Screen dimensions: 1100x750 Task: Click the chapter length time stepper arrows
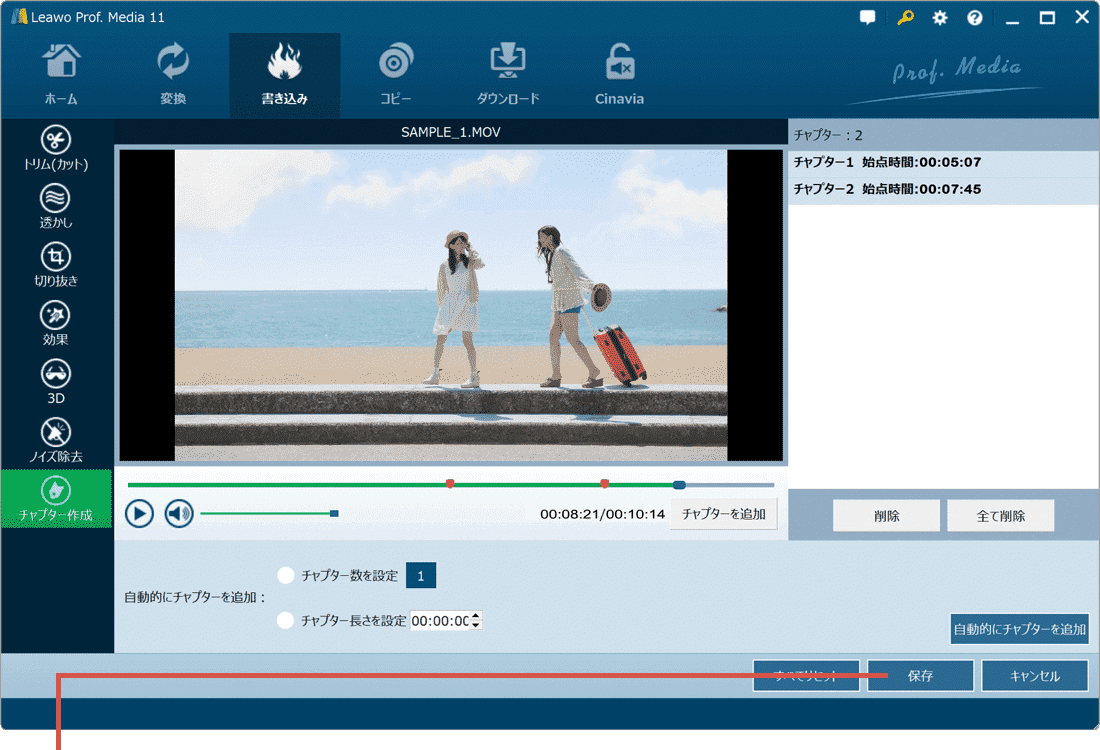click(x=476, y=620)
